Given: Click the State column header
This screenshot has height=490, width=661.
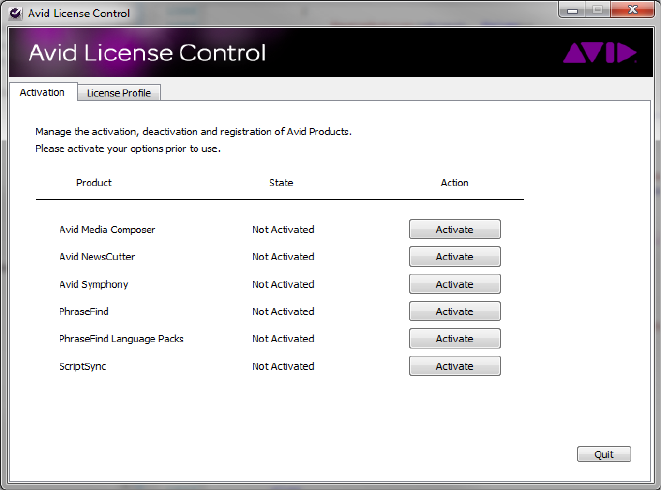Looking at the screenshot, I should coord(281,183).
